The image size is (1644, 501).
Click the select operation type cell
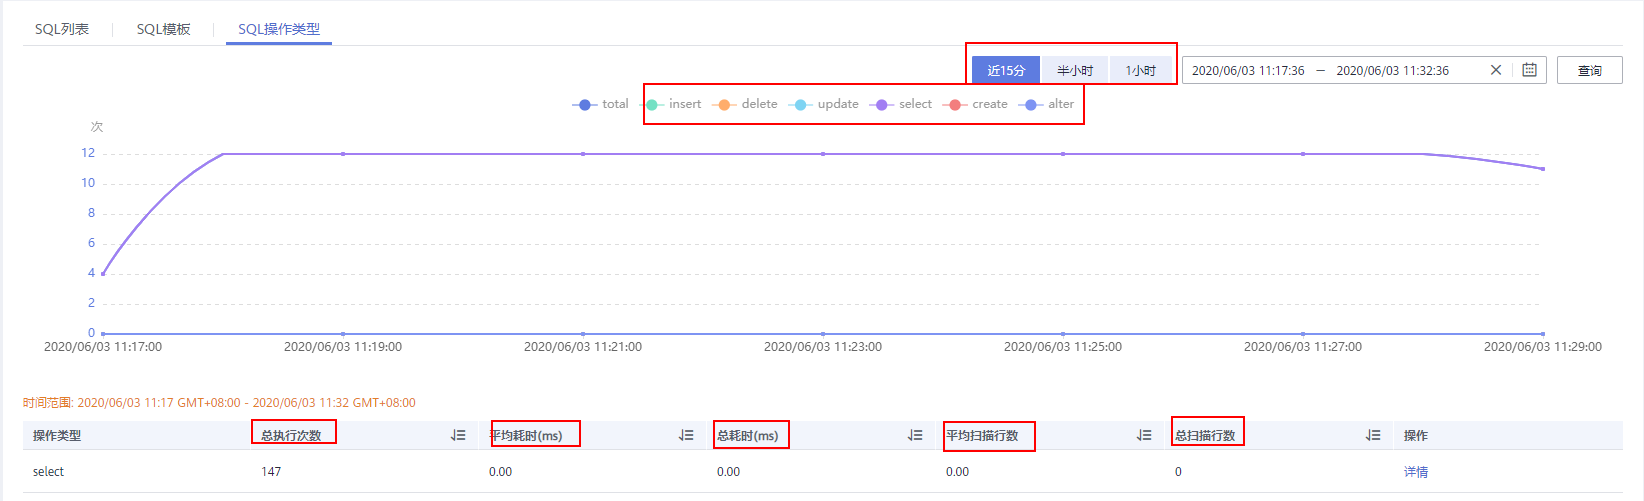(x=48, y=472)
